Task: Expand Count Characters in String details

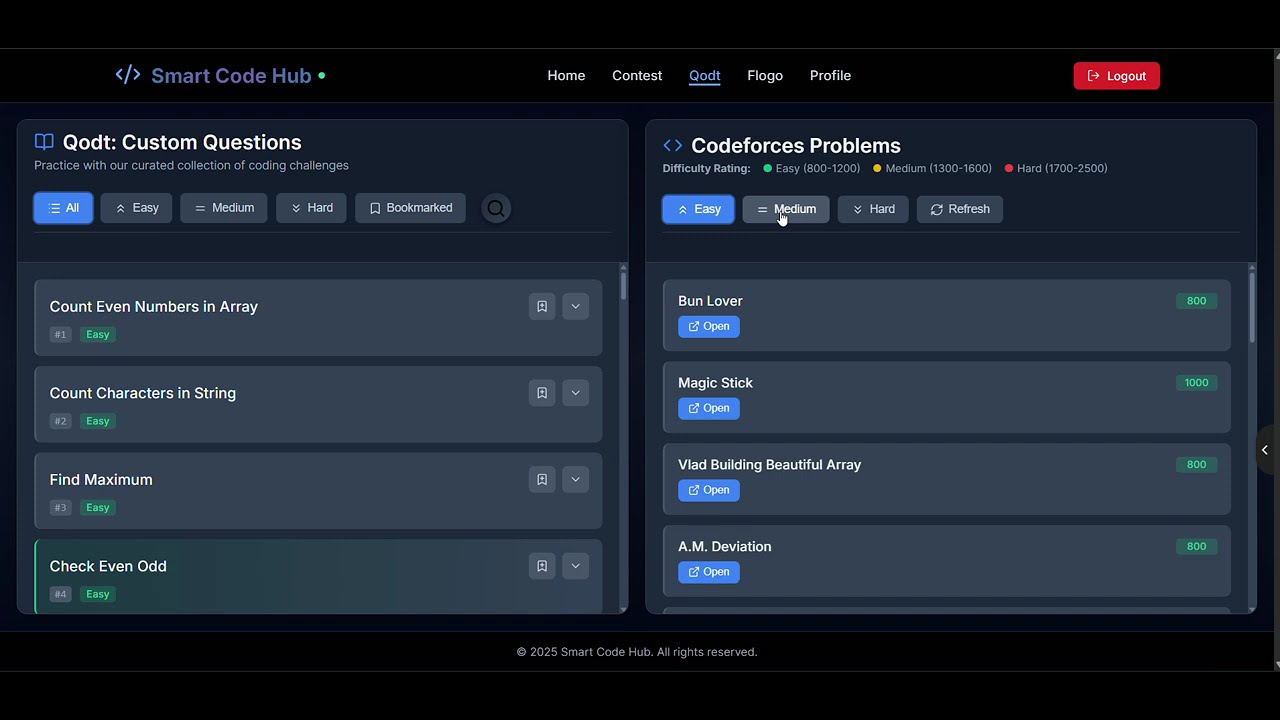Action: 575,393
